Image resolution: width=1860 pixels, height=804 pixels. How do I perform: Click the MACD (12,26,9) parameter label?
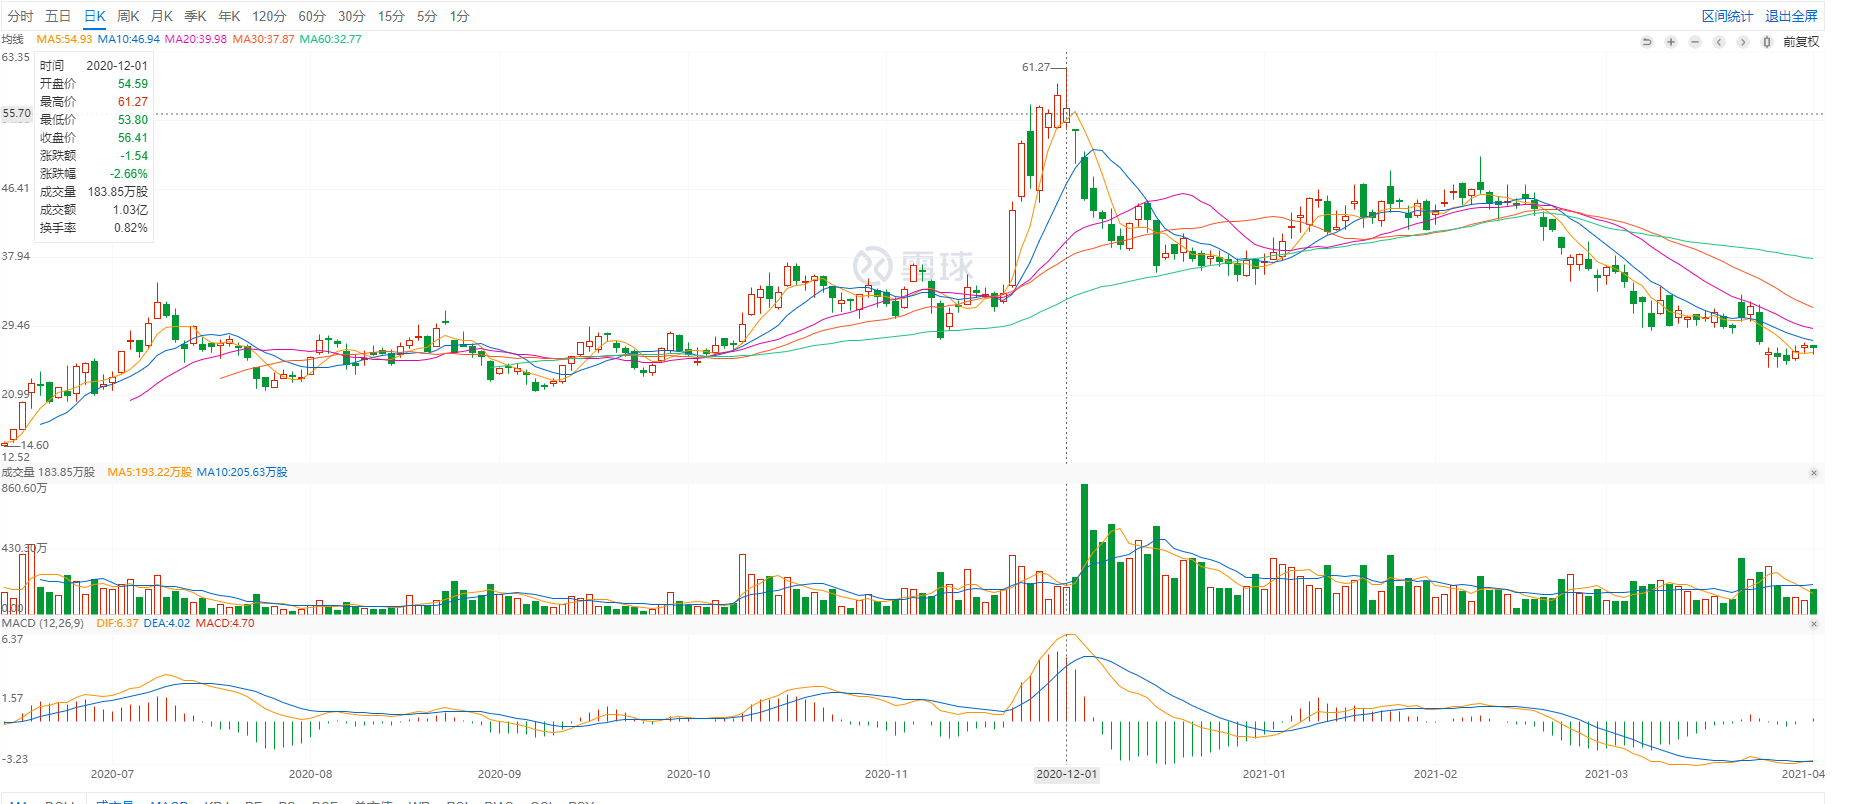click(x=43, y=623)
